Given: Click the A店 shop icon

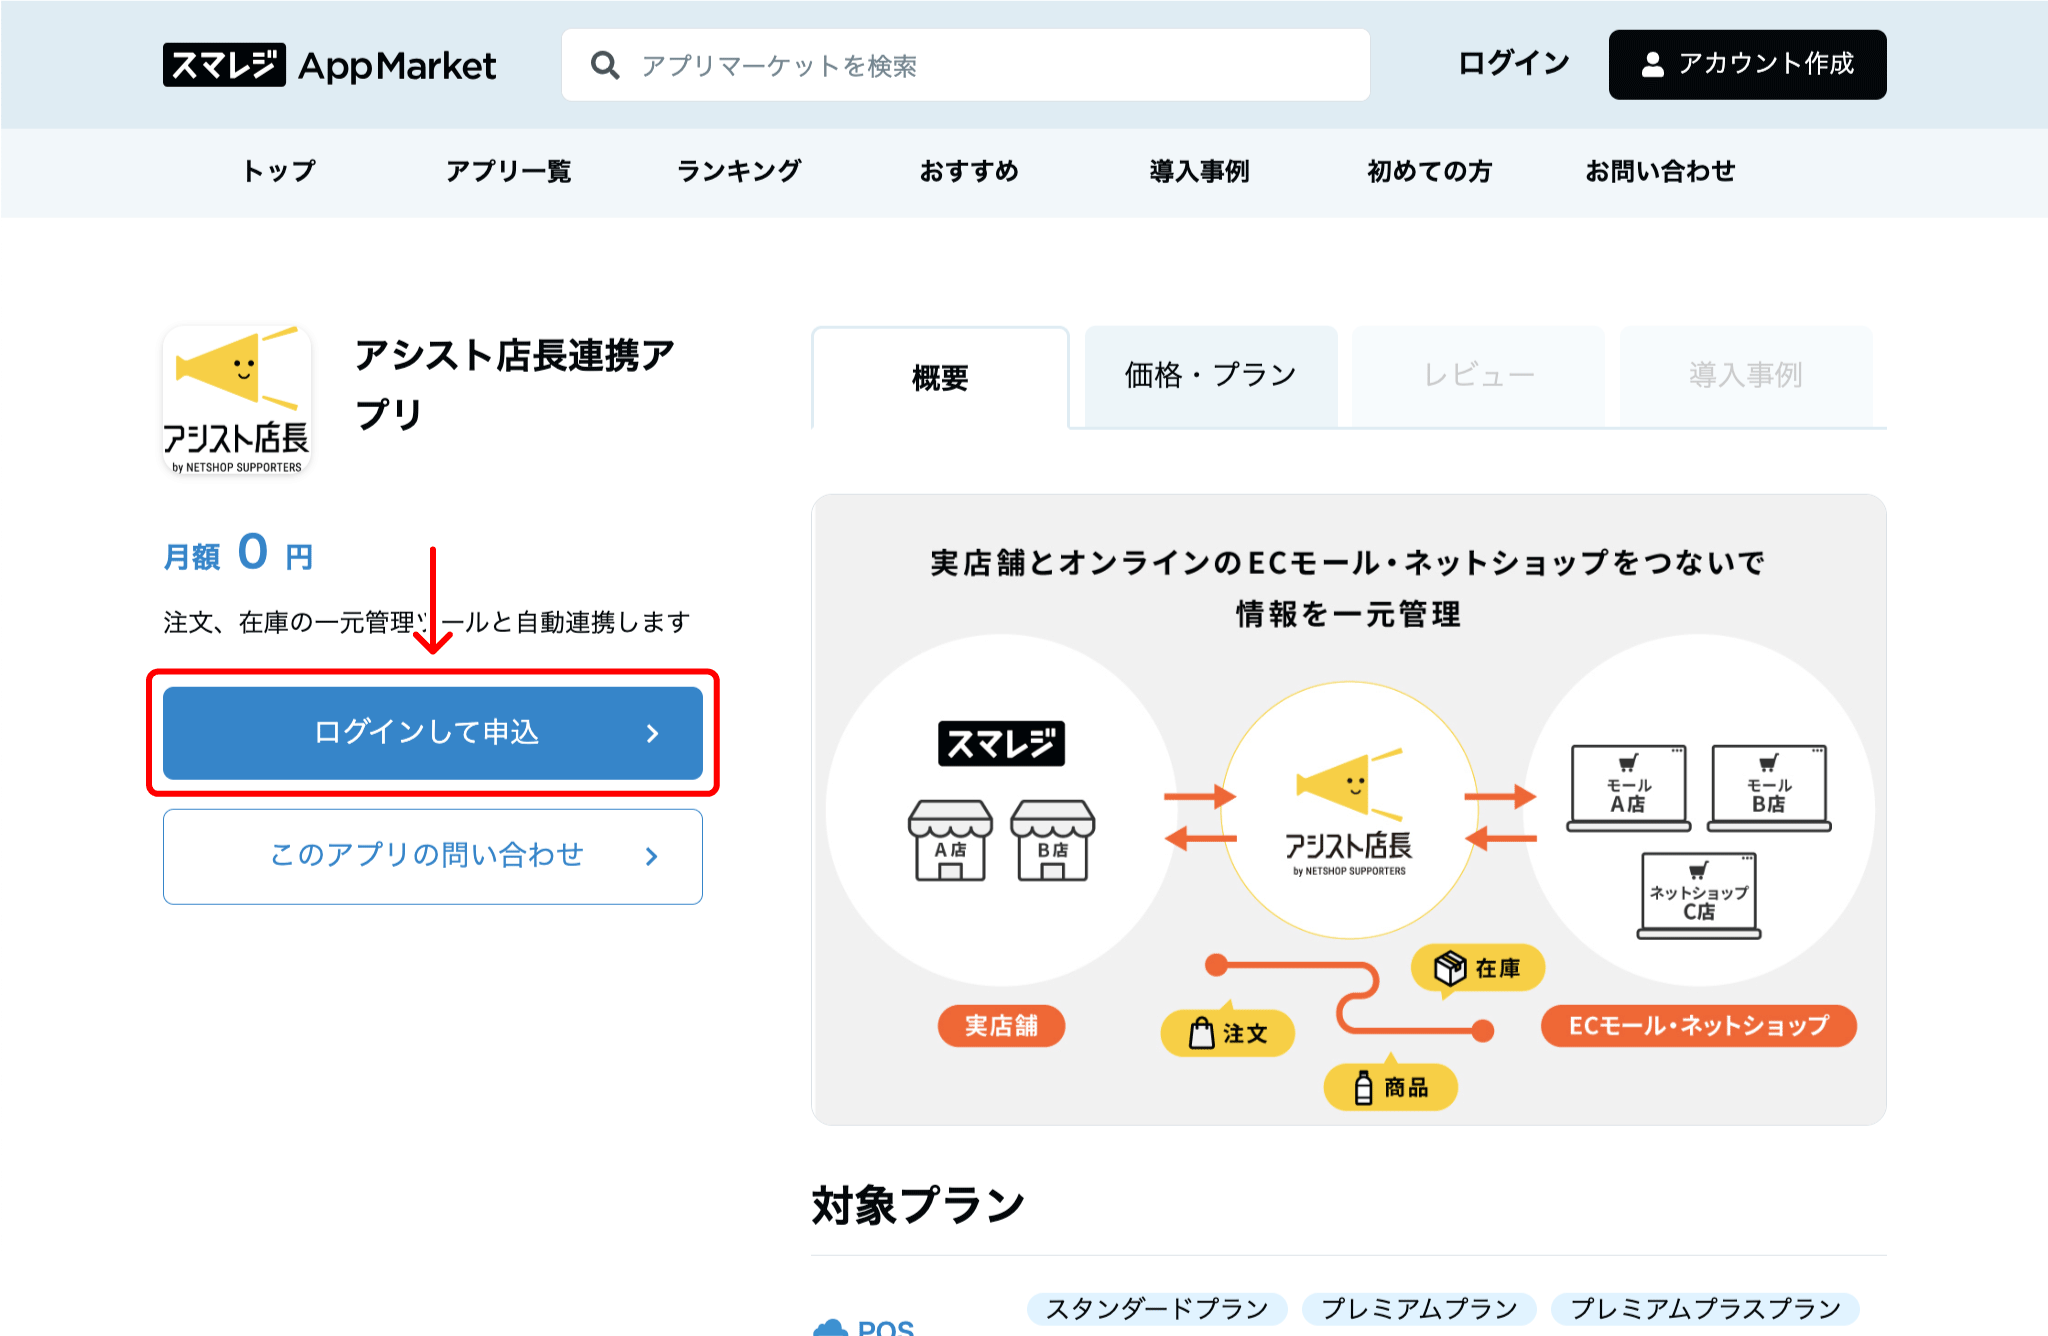Looking at the screenshot, I should click(950, 840).
